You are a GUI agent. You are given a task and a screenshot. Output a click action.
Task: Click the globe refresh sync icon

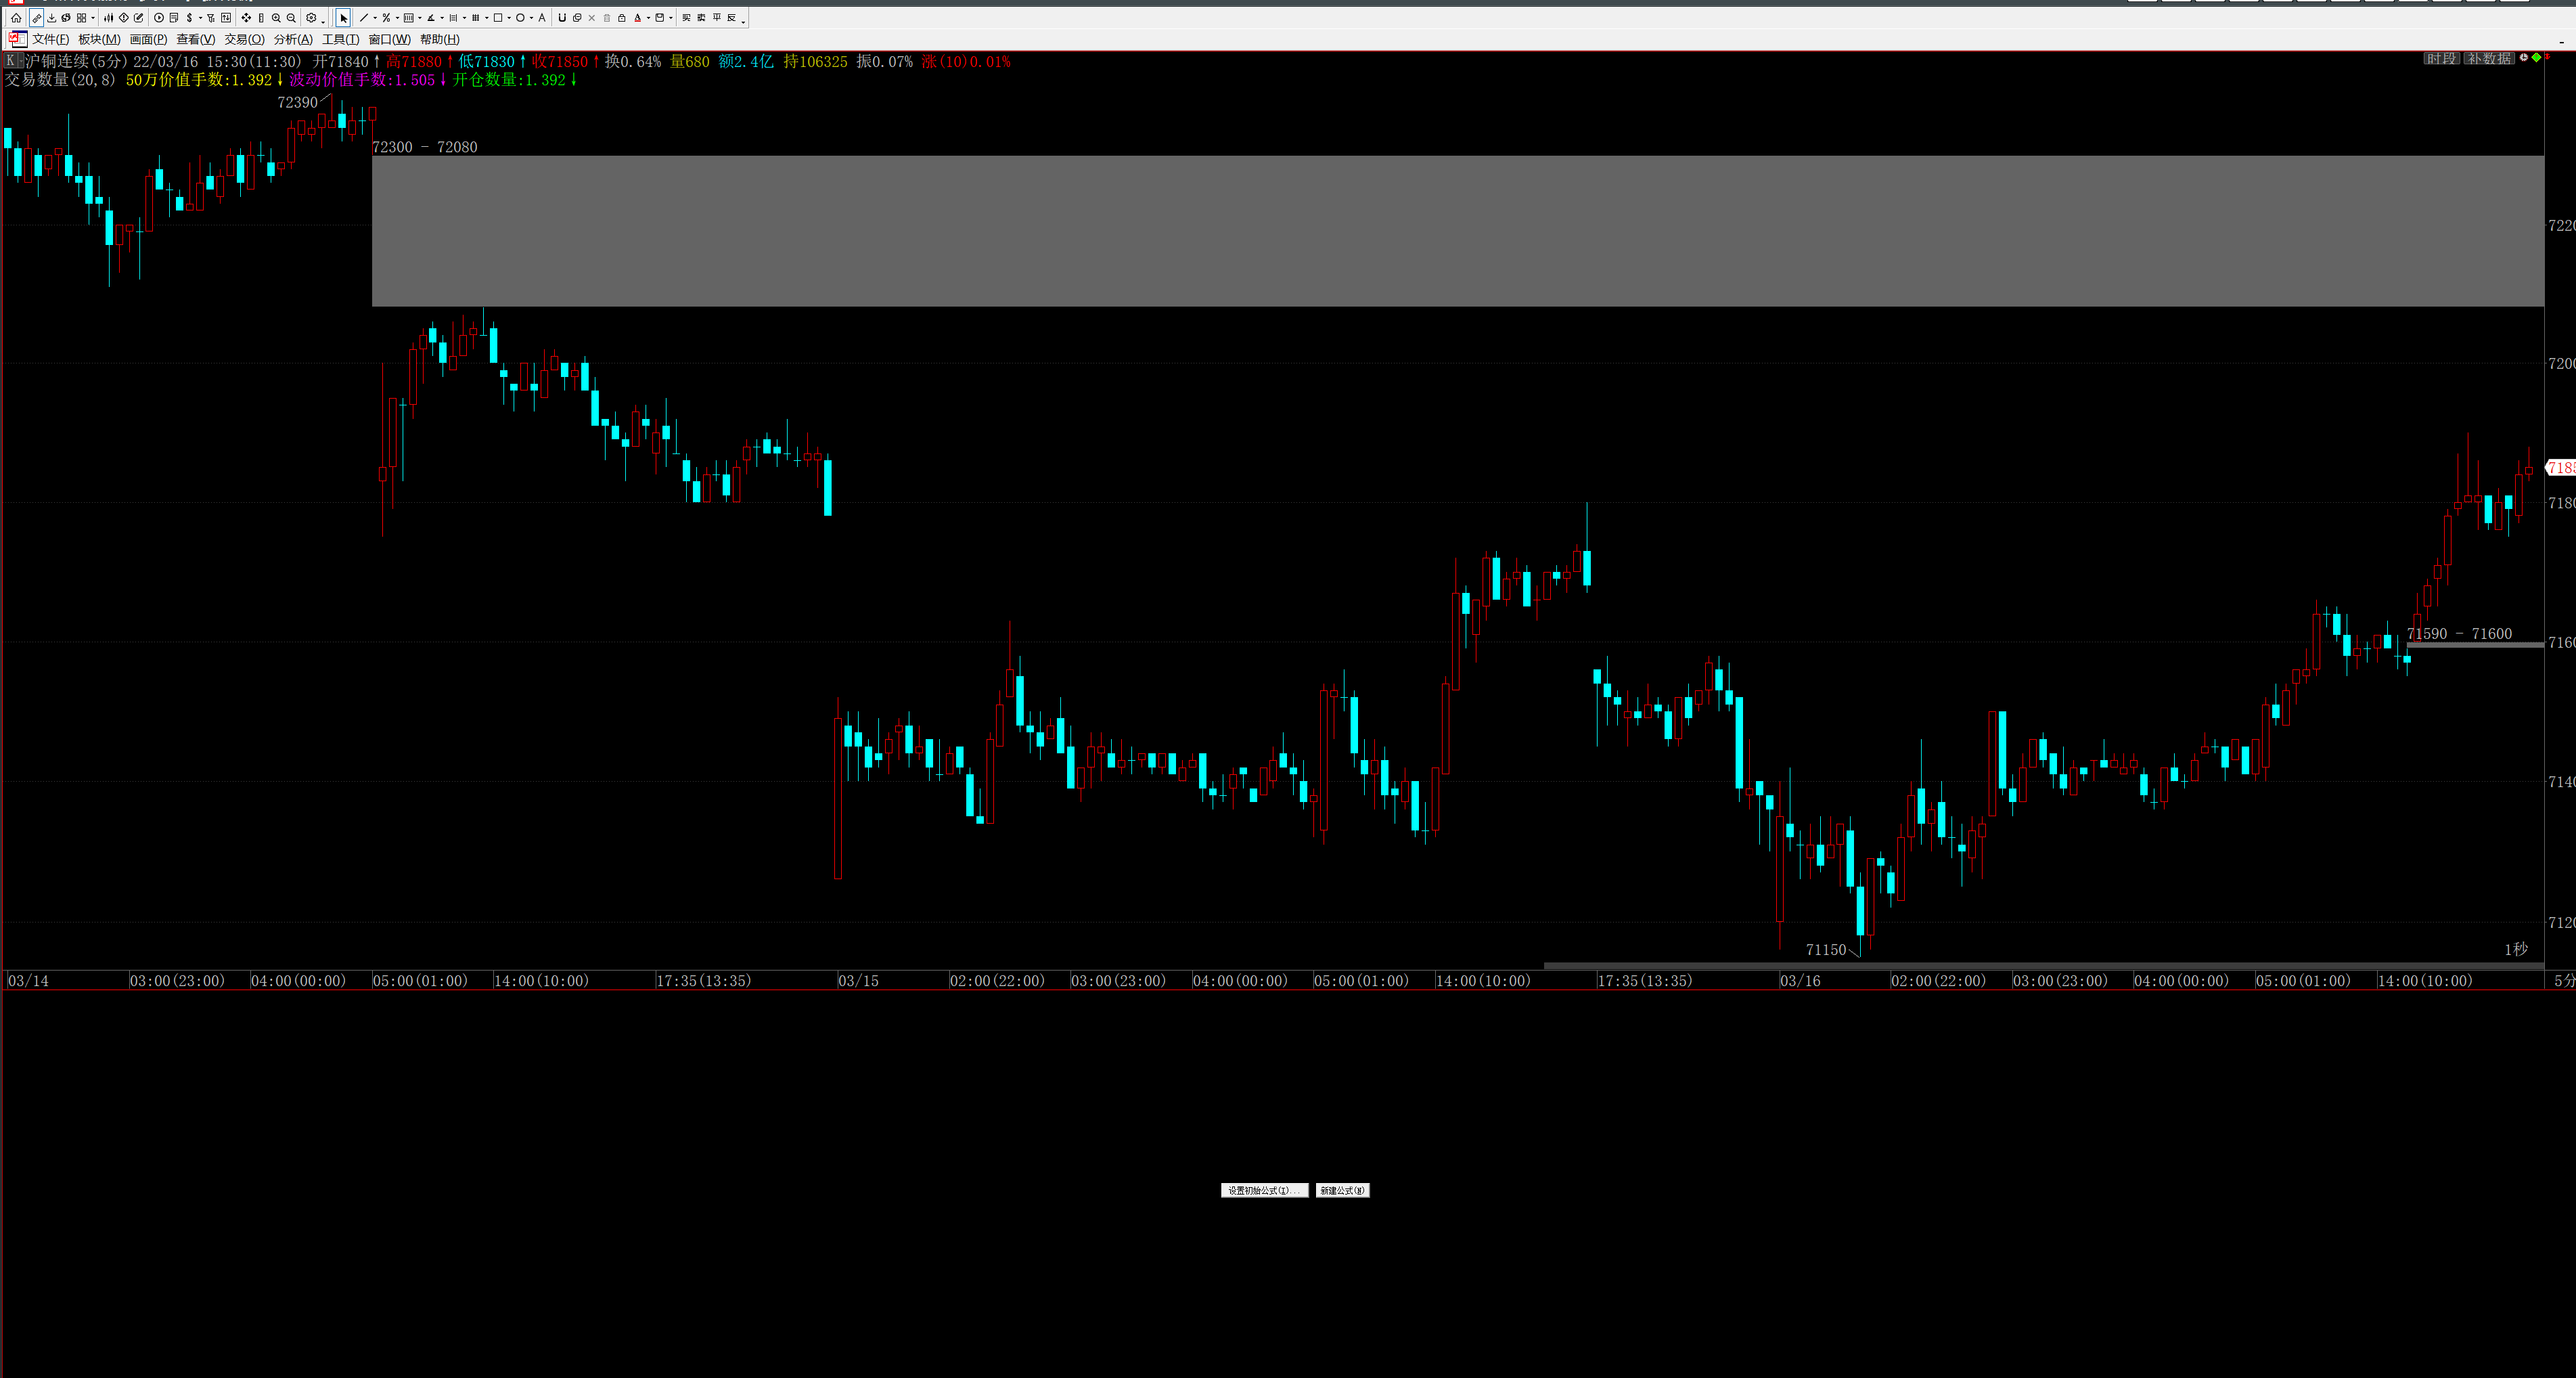[x=66, y=18]
